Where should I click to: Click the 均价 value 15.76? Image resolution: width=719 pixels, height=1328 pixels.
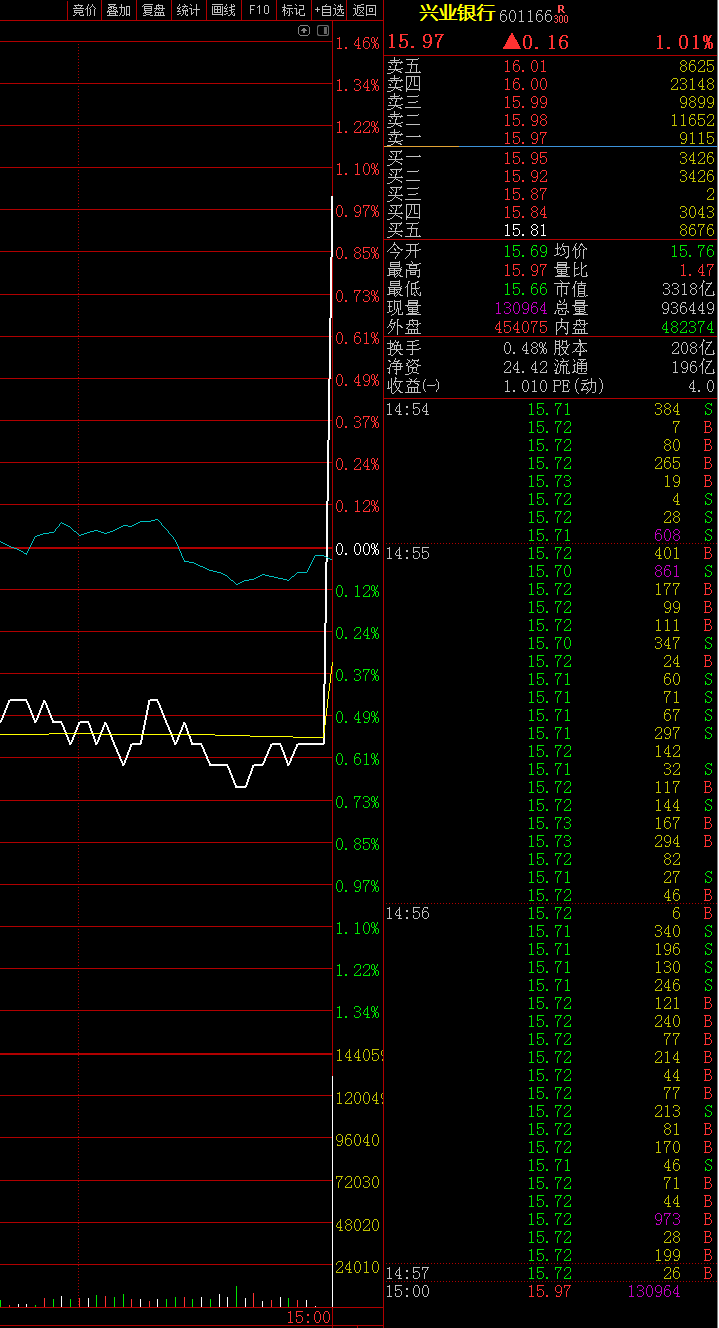pos(692,252)
